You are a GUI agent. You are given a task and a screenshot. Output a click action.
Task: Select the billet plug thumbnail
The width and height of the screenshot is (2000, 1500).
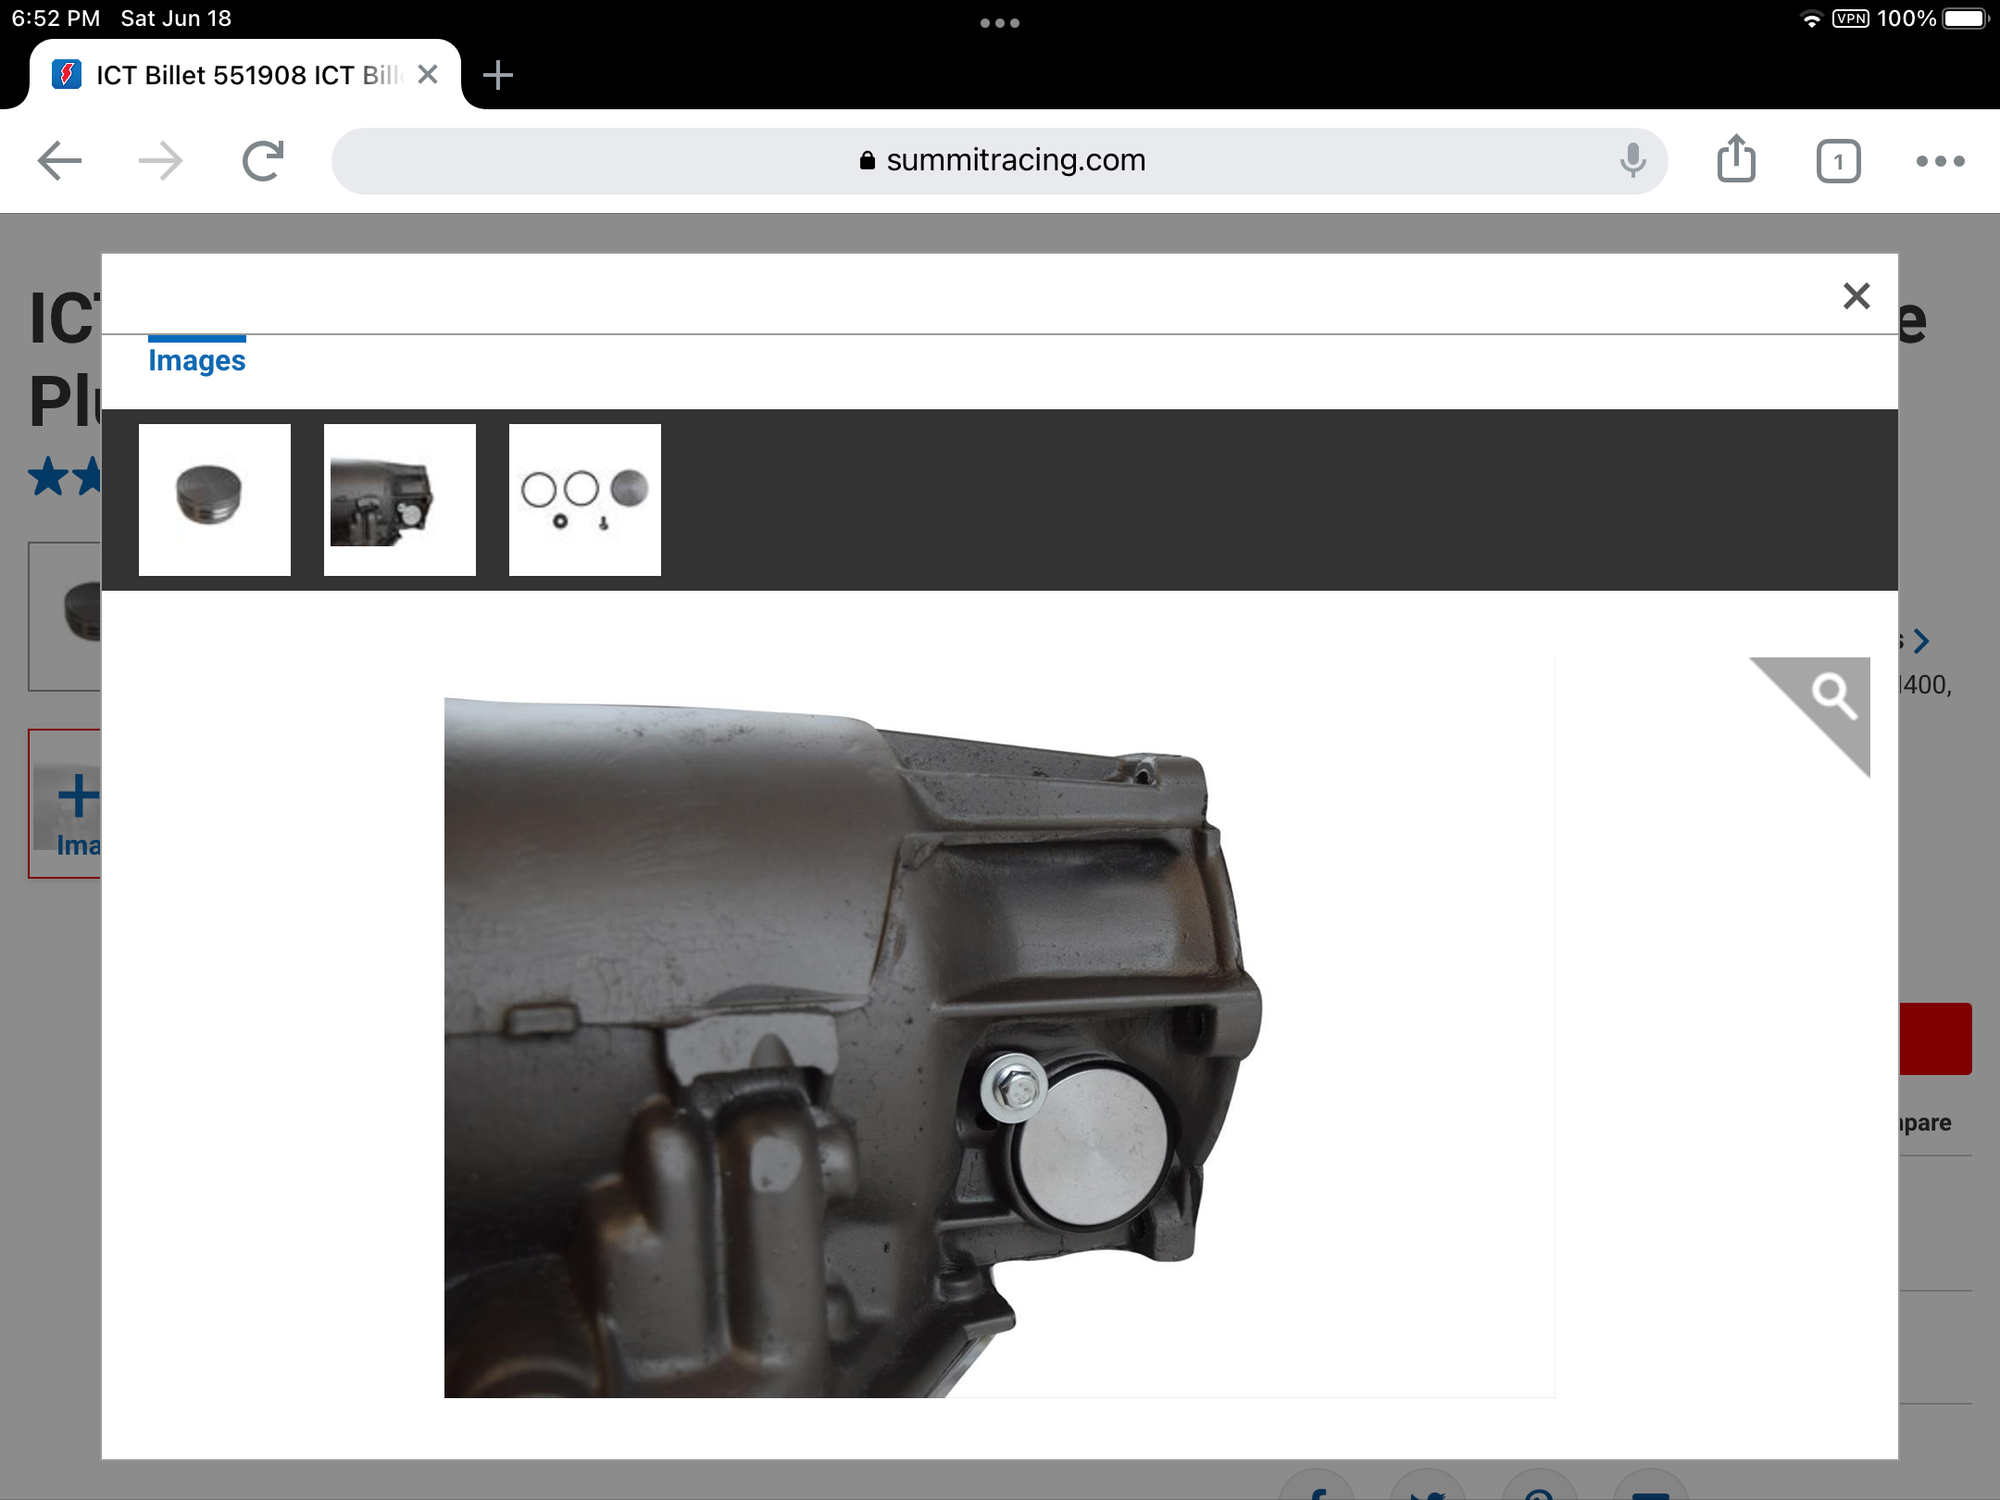click(214, 499)
